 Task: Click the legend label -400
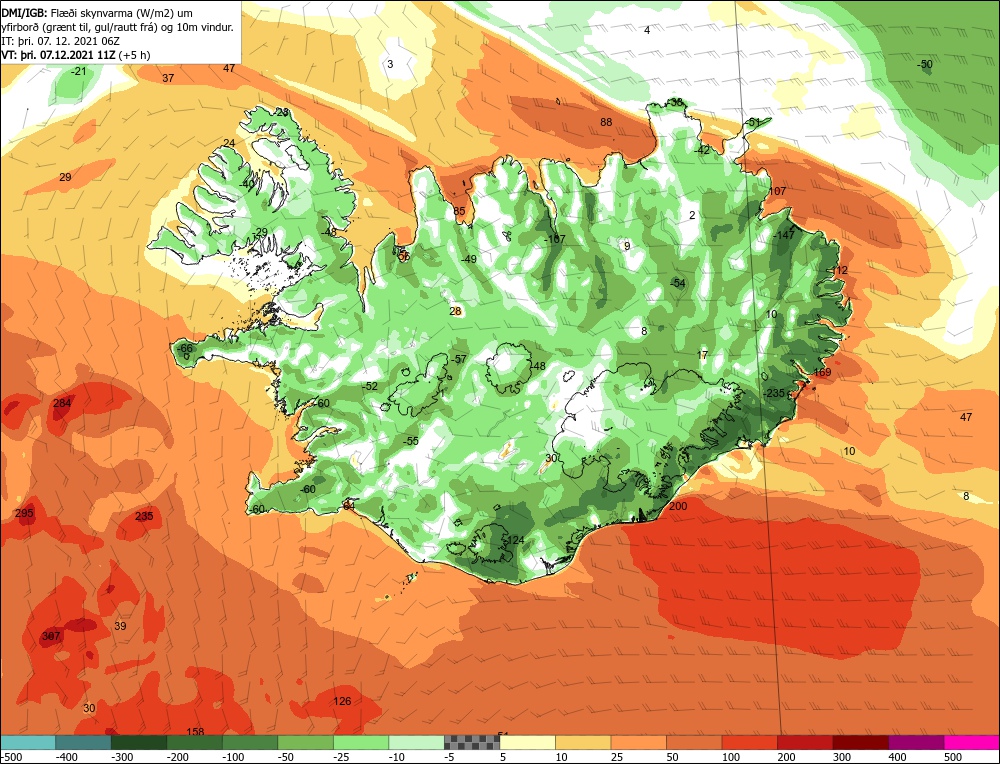pyautogui.click(x=67, y=758)
